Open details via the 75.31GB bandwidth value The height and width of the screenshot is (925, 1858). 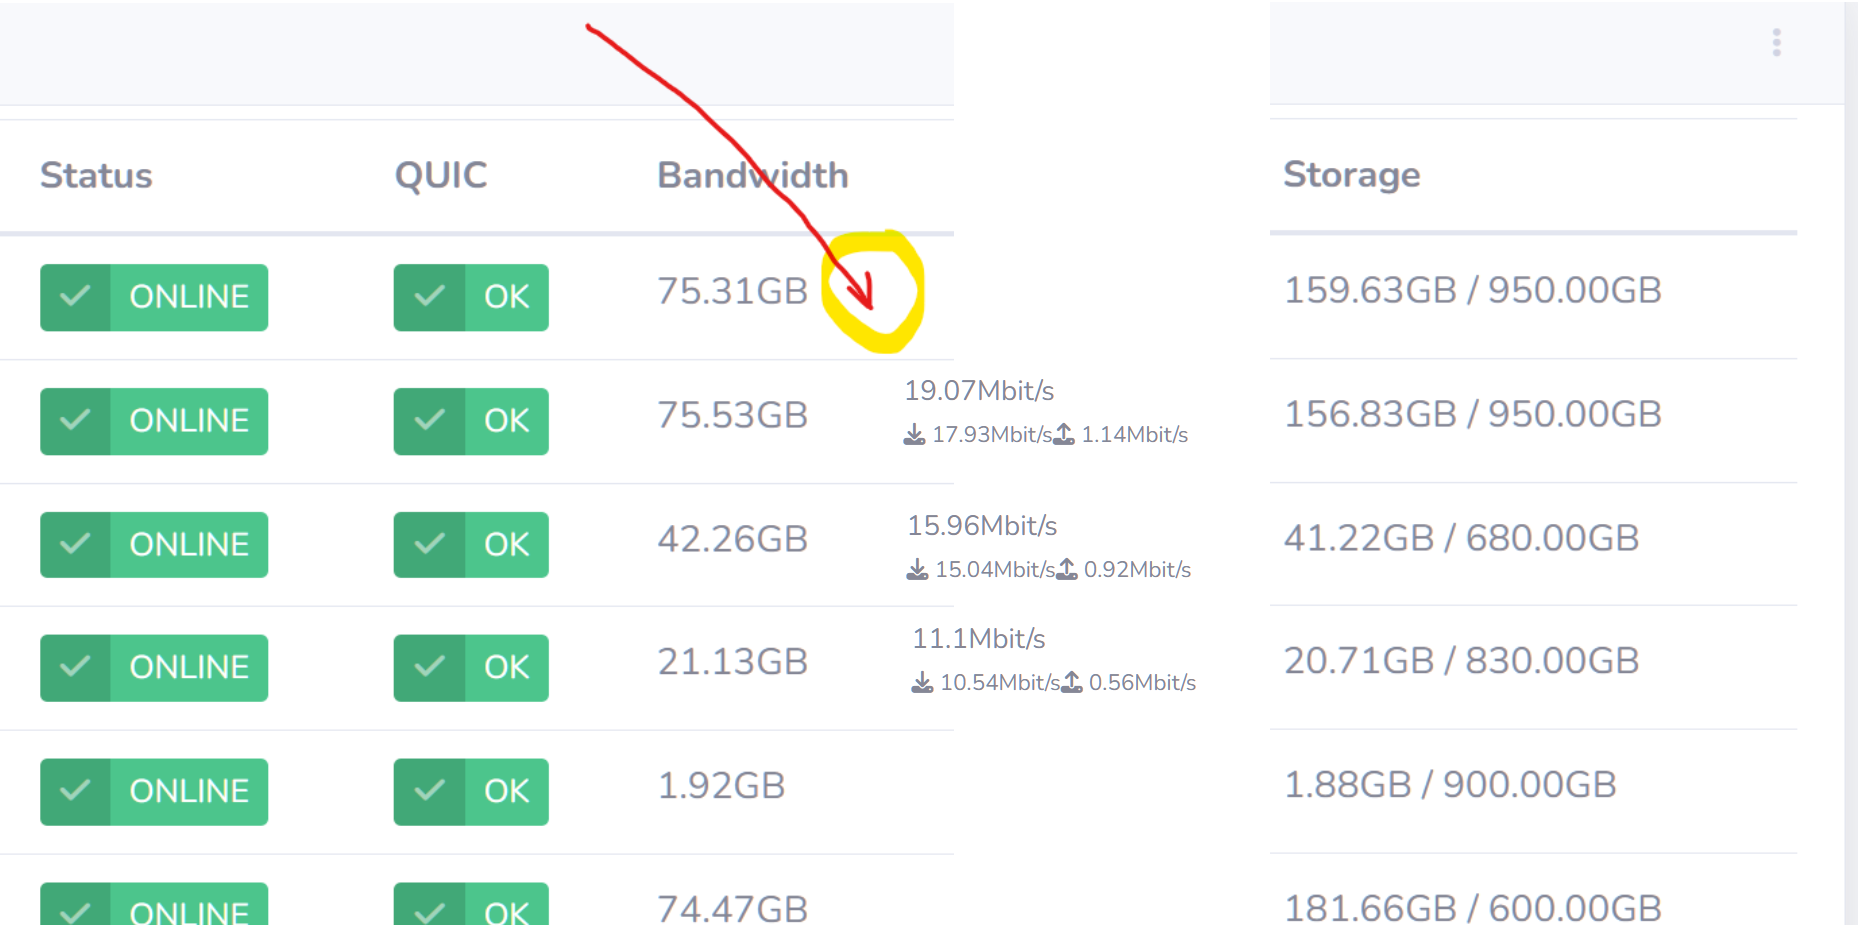733,290
